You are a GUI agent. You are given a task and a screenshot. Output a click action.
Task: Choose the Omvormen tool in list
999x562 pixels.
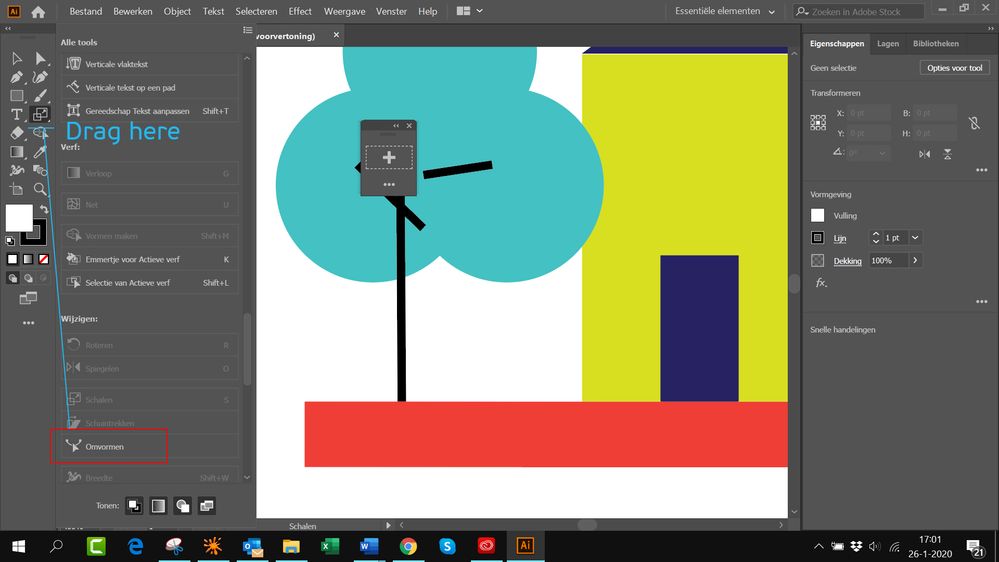point(105,446)
